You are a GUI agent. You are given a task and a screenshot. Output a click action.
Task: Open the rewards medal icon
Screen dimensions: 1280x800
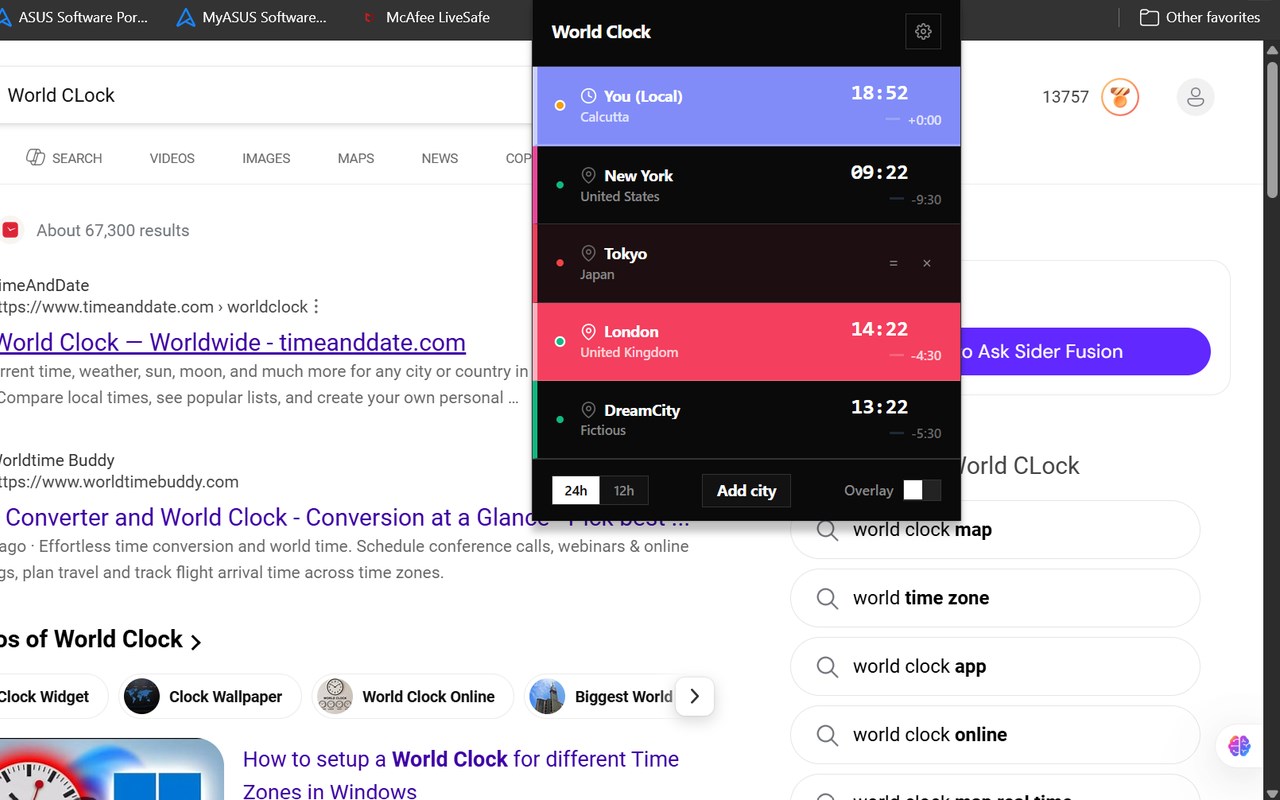1120,97
